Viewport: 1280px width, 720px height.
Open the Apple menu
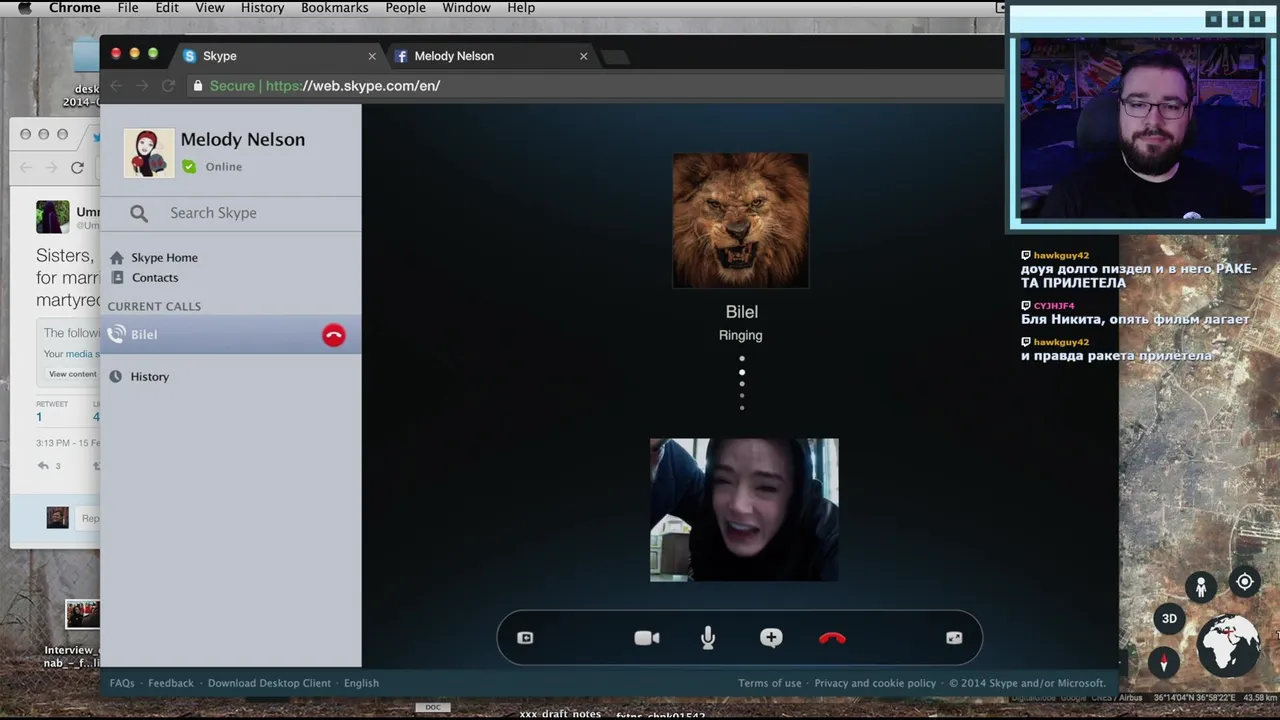[24, 8]
